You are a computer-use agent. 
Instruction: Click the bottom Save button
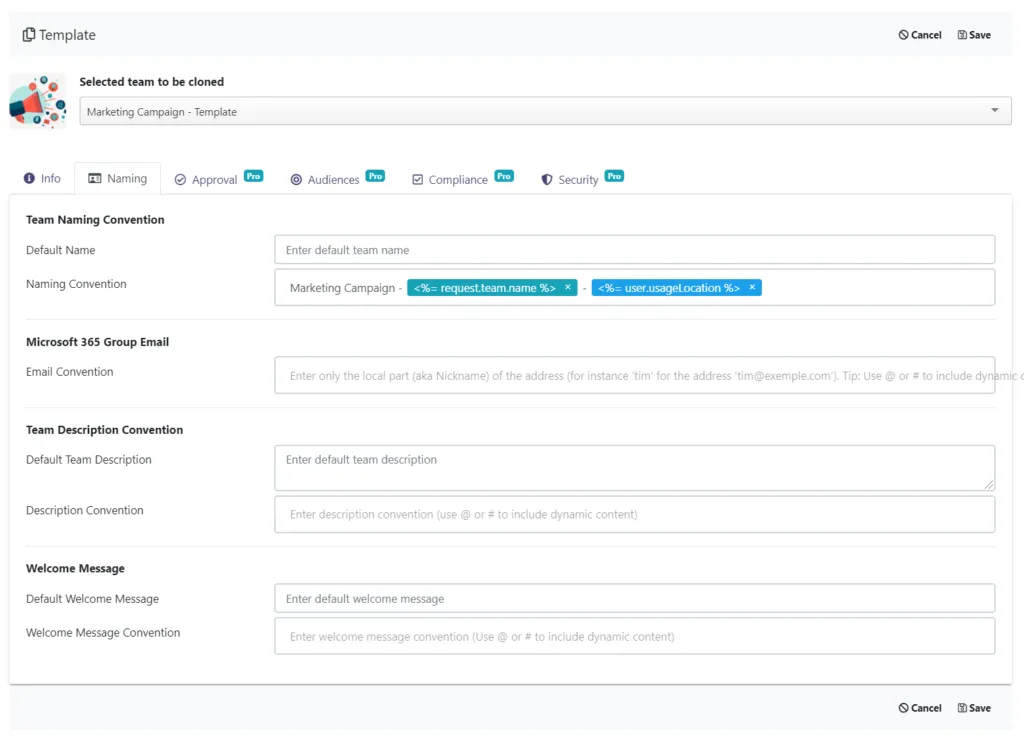(974, 708)
